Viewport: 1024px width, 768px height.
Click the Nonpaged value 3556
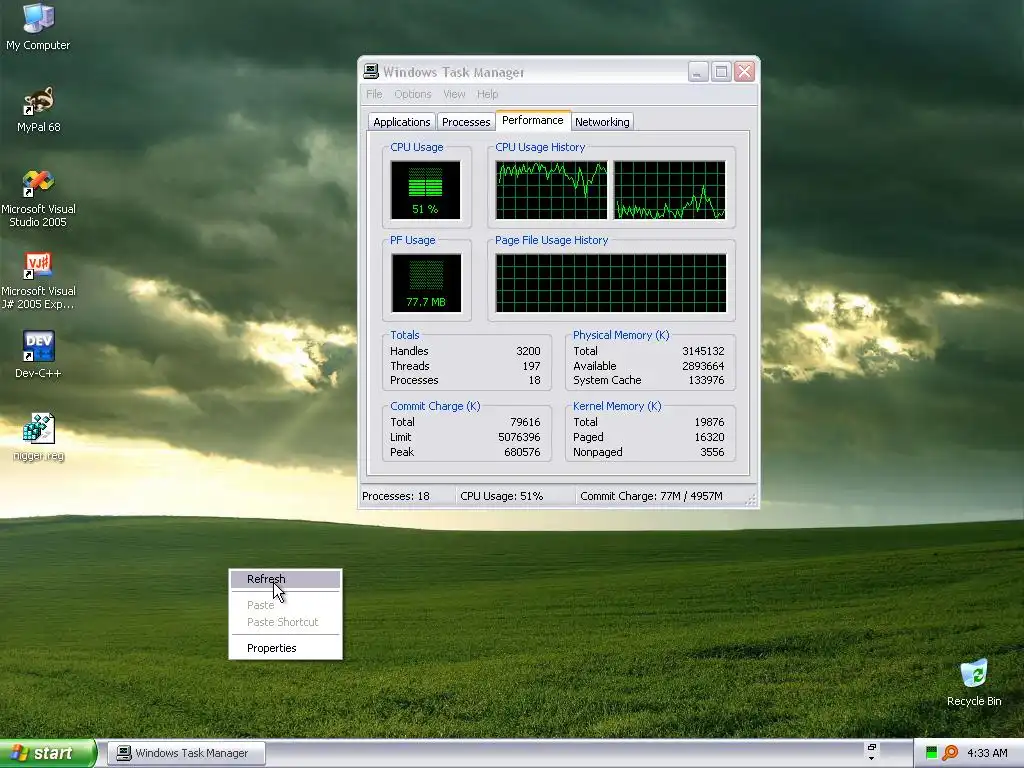point(712,452)
